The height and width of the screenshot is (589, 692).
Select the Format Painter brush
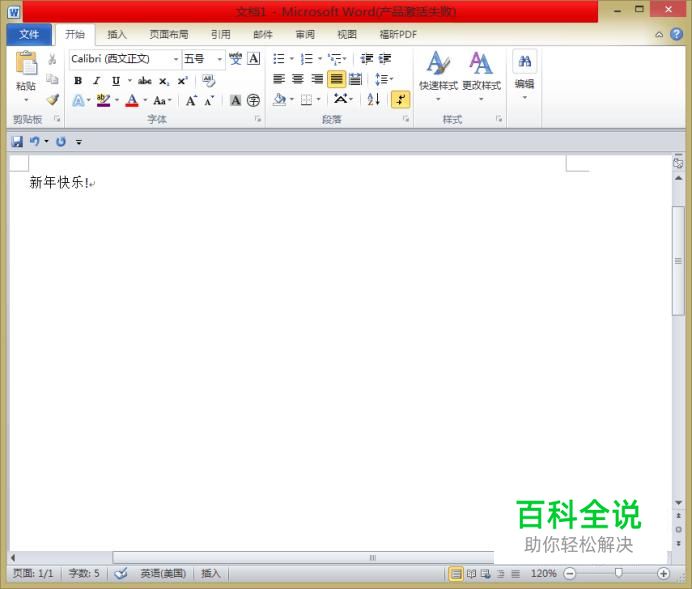[x=53, y=100]
